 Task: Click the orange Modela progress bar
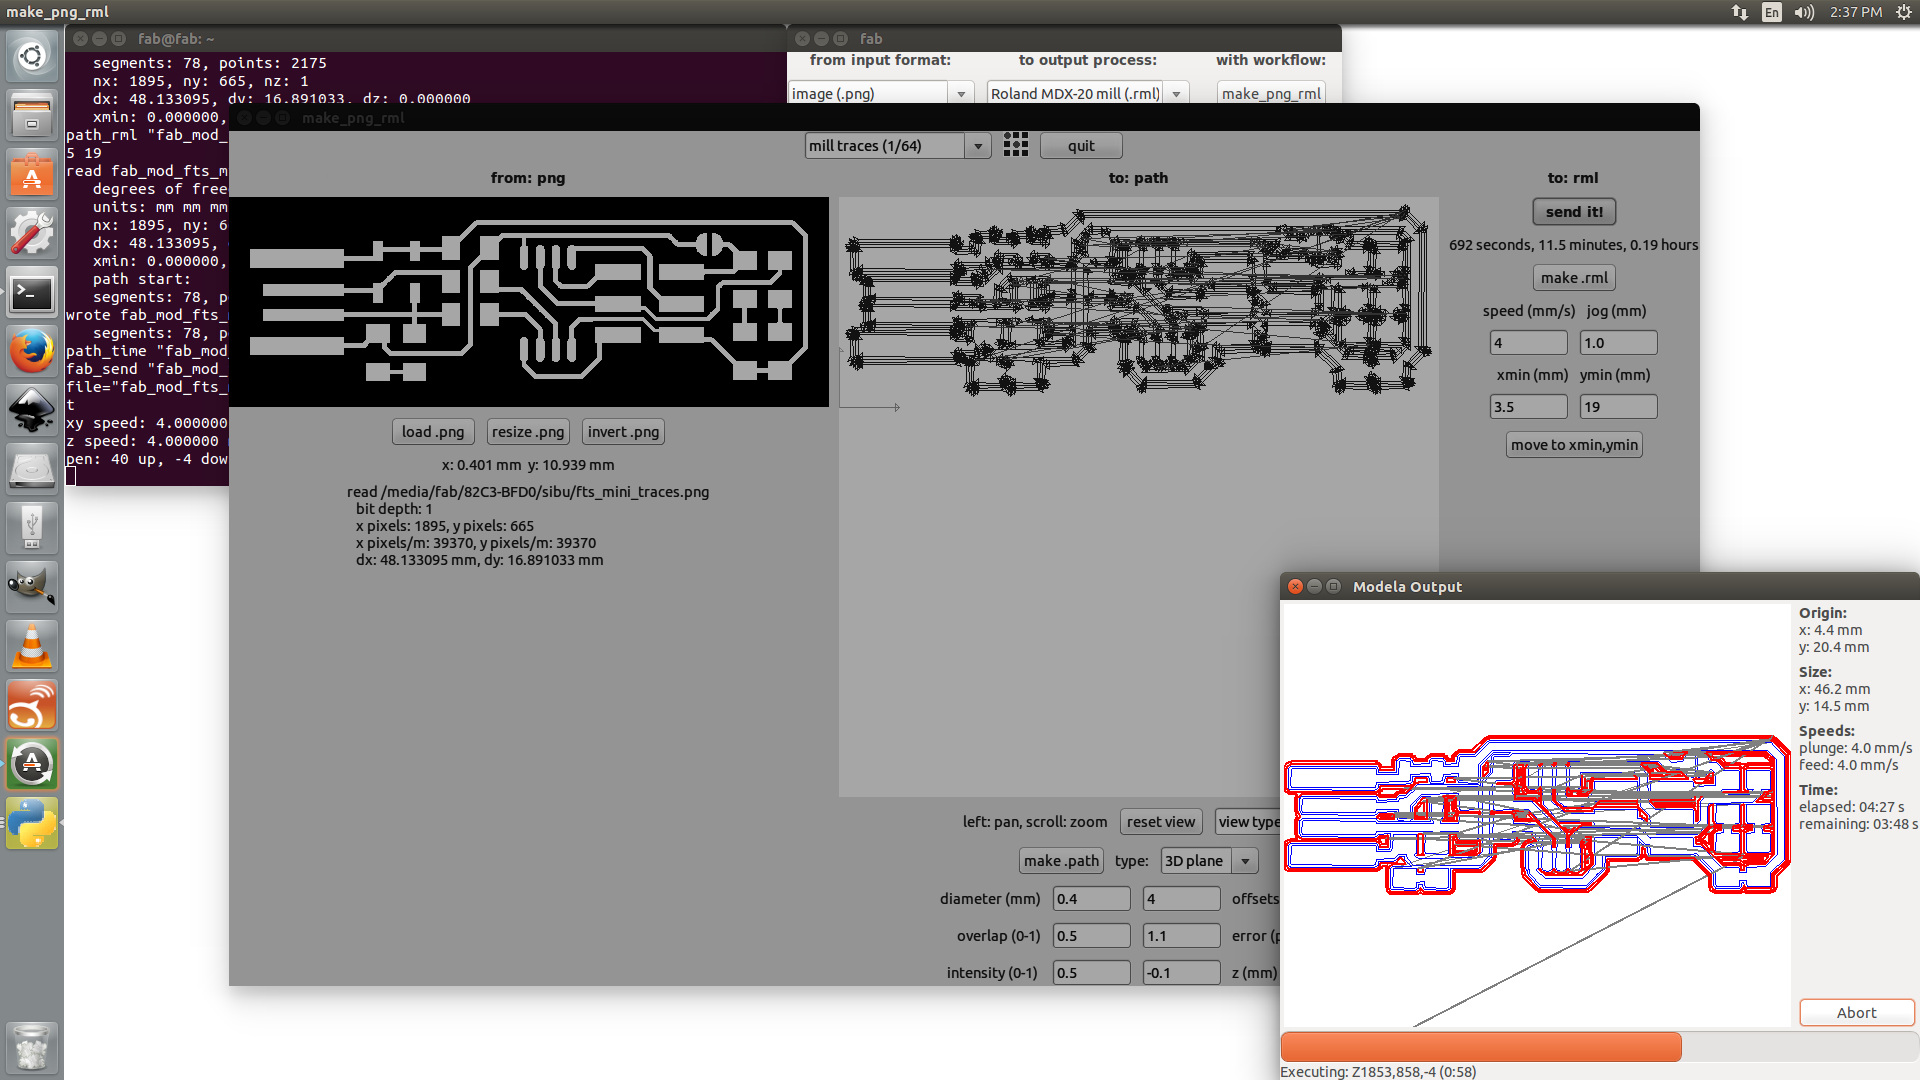click(x=1480, y=1047)
